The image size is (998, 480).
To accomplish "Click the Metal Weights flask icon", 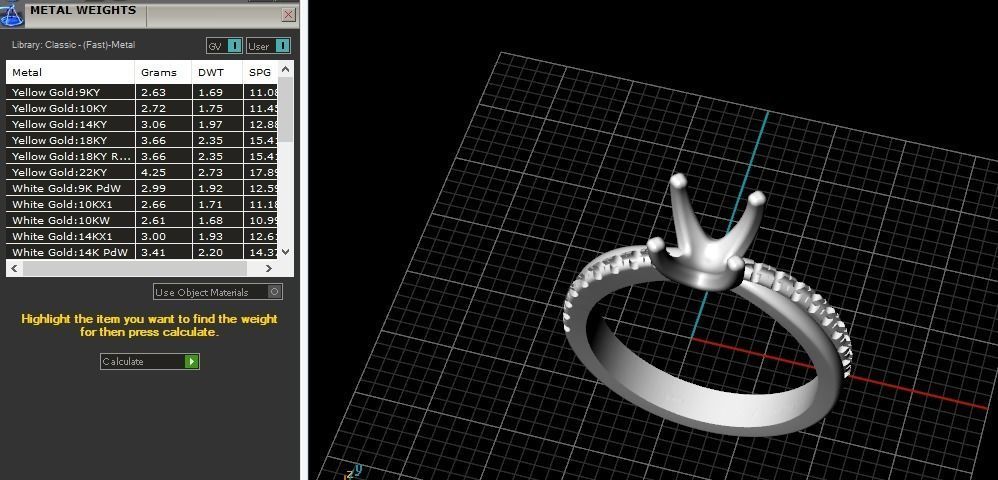I will pos(11,13).
